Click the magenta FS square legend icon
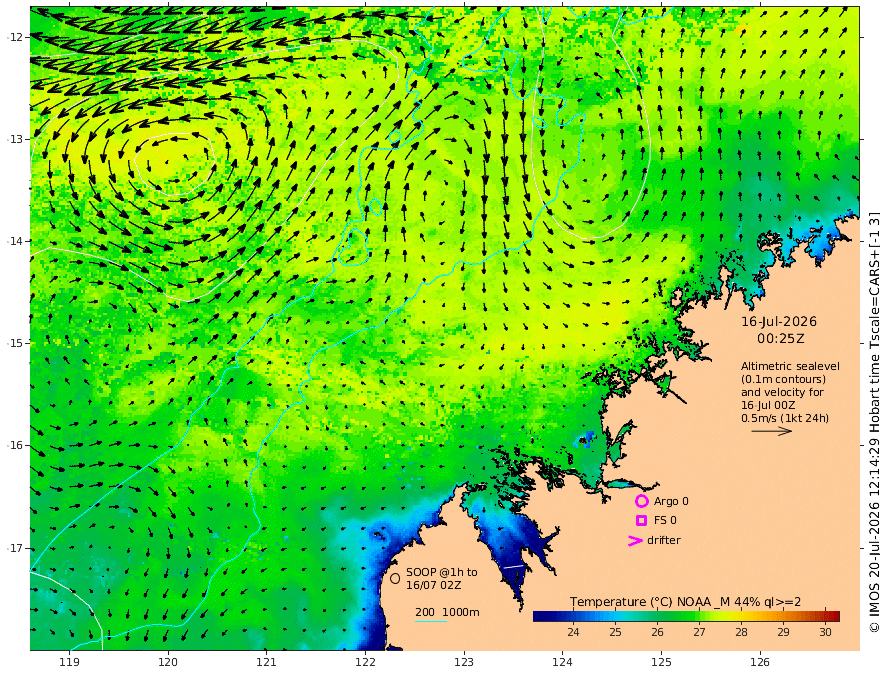The width and height of the screenshot is (880, 680). point(641,521)
